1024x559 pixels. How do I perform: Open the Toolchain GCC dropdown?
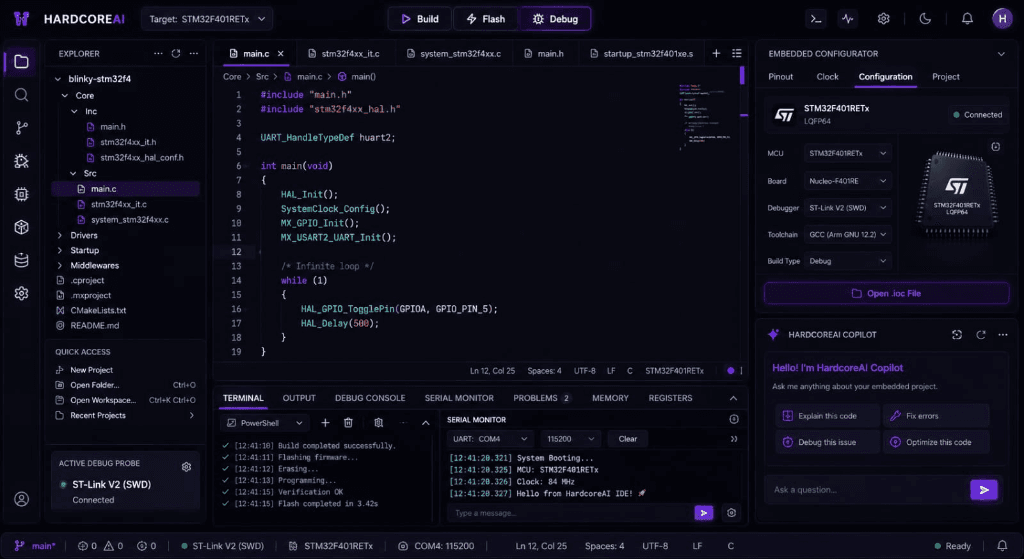847,234
